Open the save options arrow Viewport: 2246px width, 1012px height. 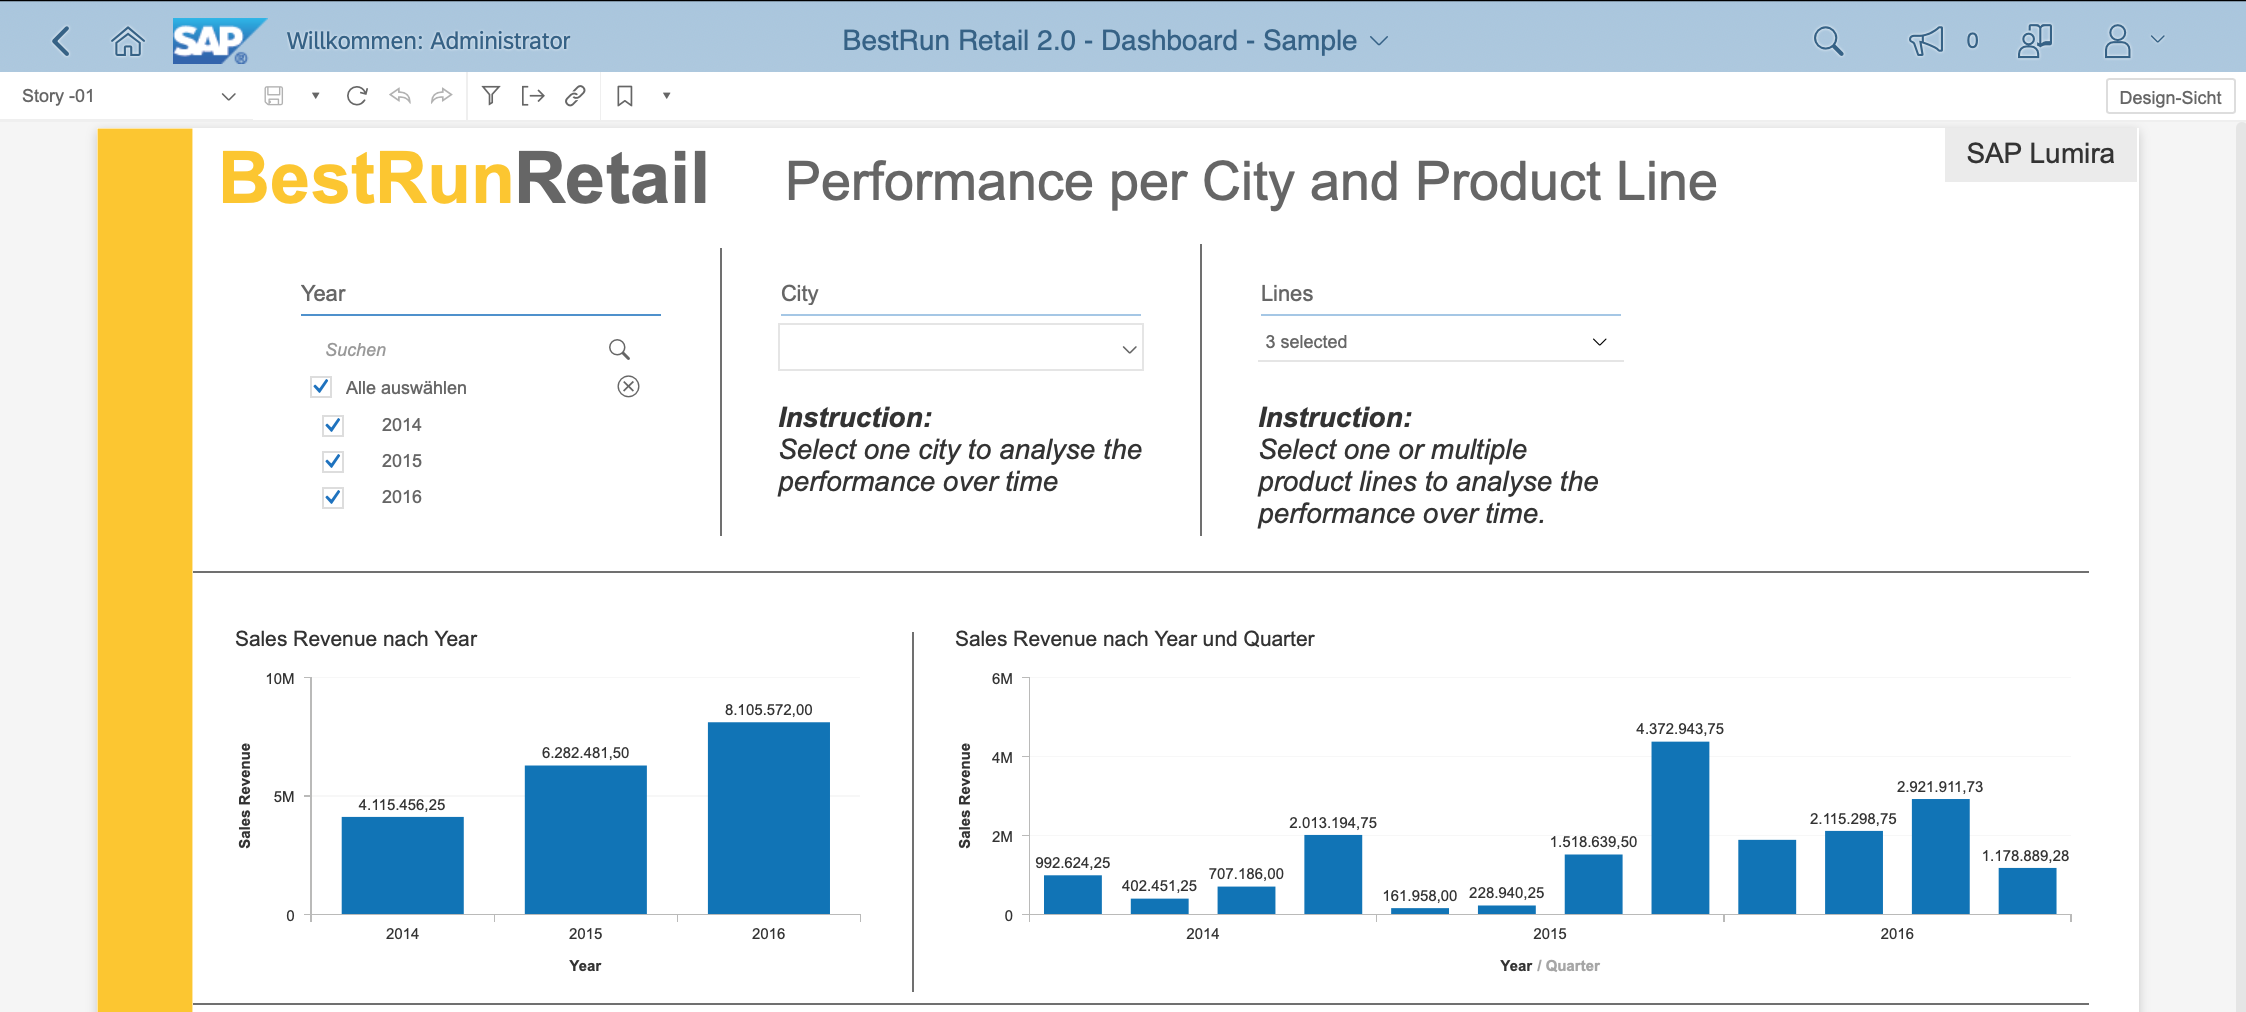click(316, 96)
